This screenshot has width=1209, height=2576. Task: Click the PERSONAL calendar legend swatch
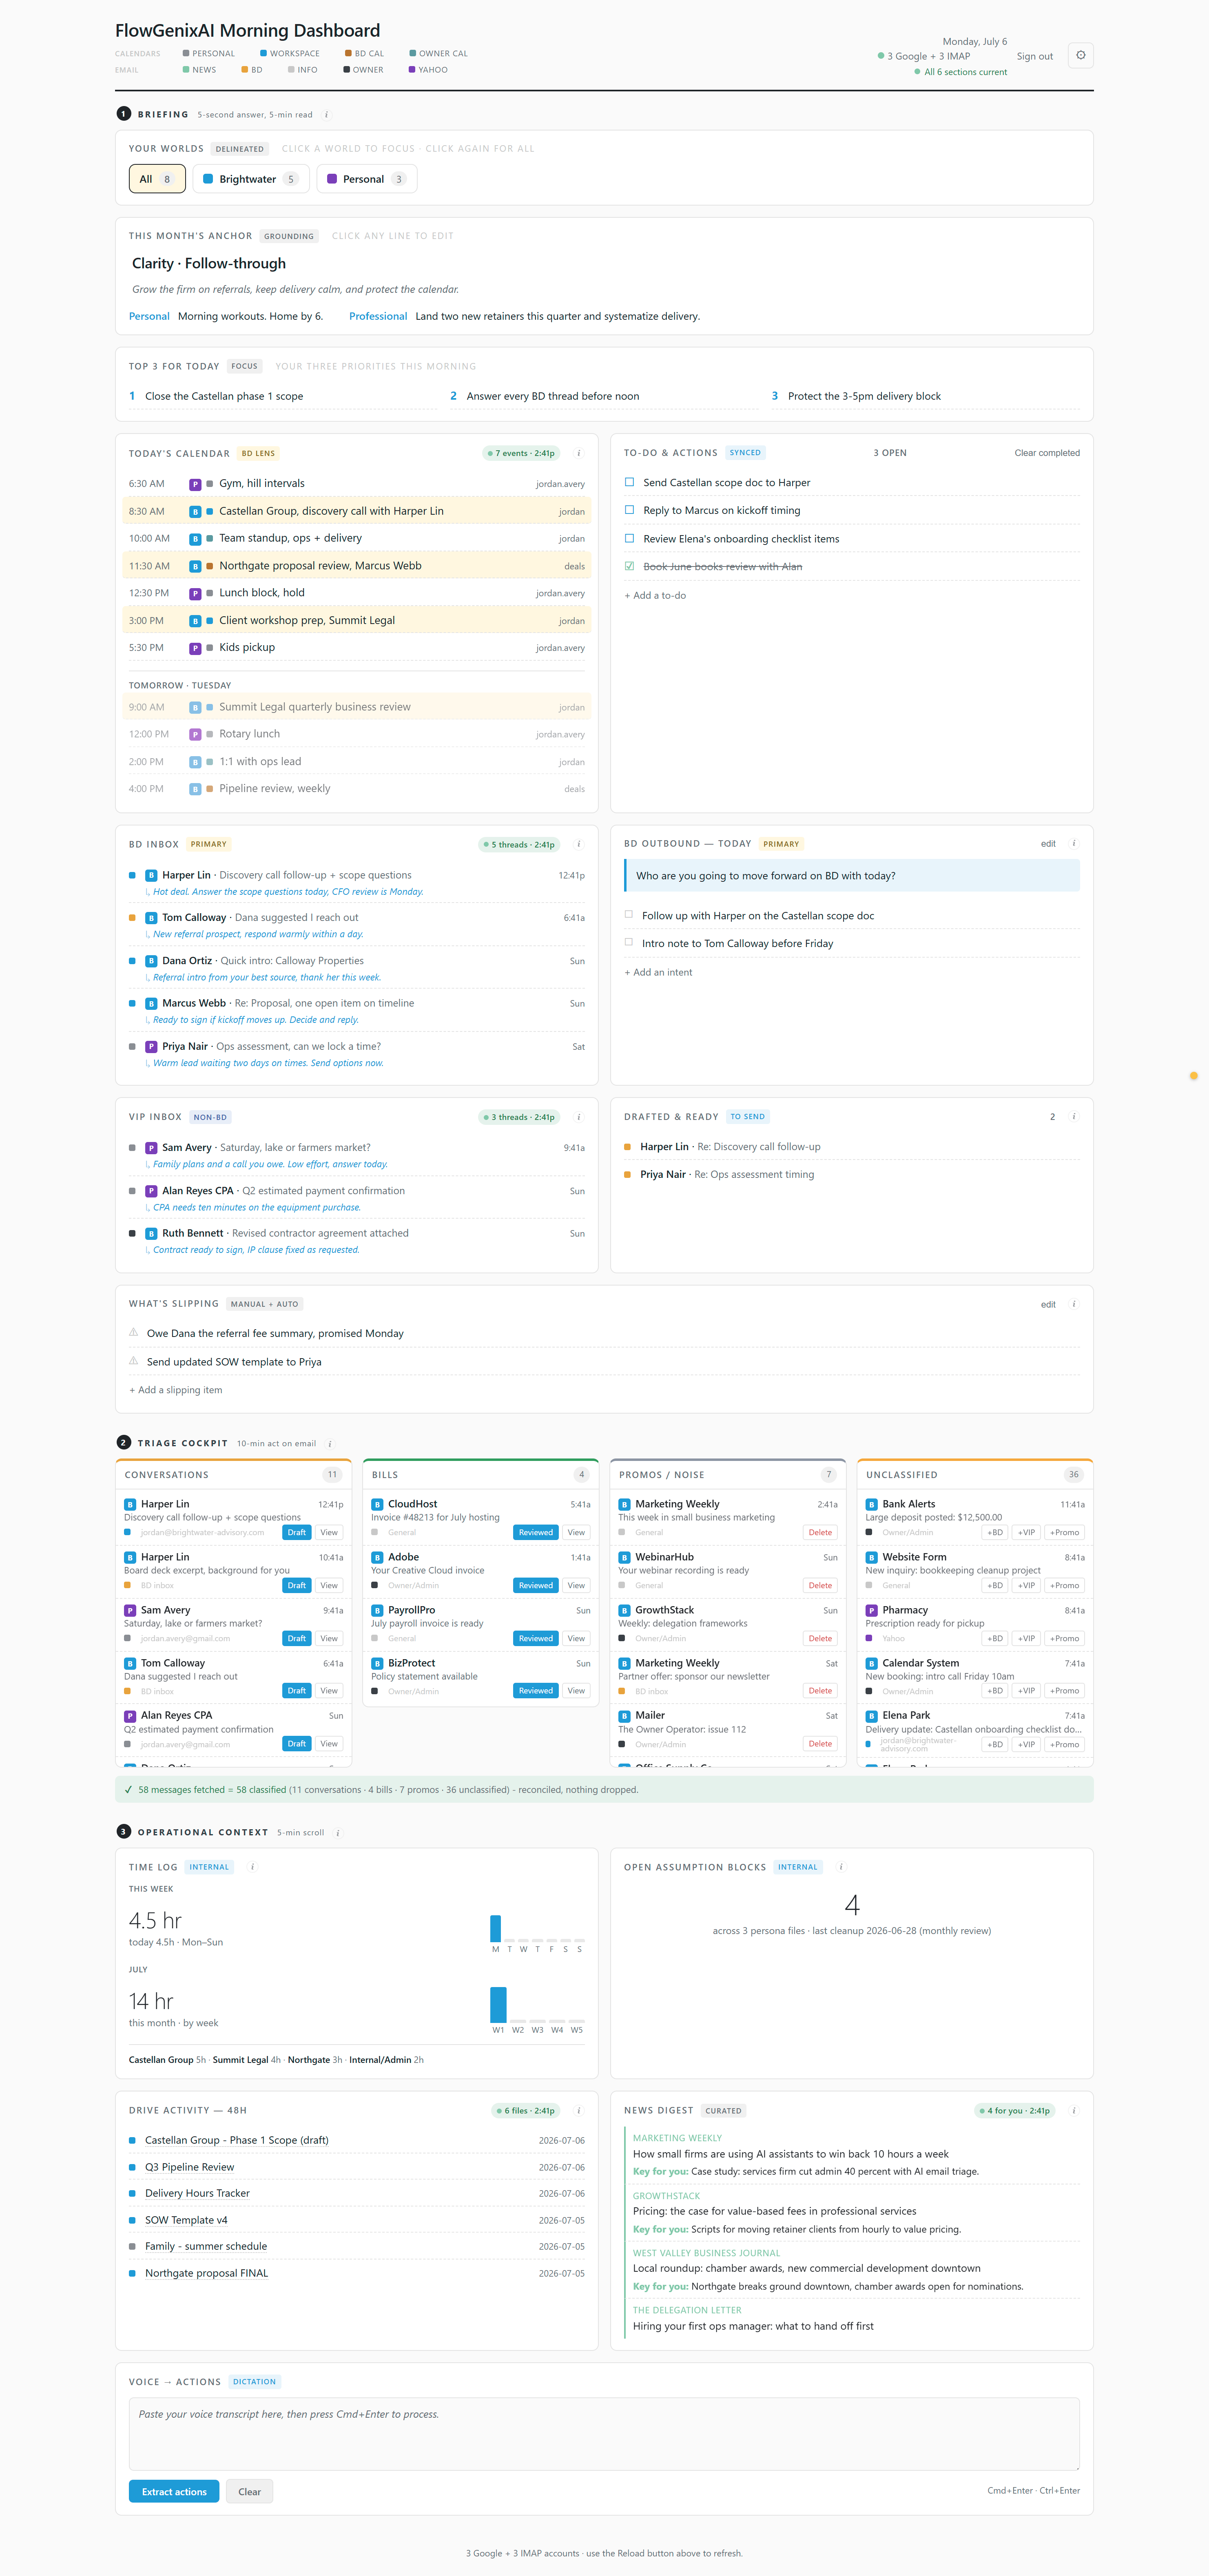click(186, 54)
